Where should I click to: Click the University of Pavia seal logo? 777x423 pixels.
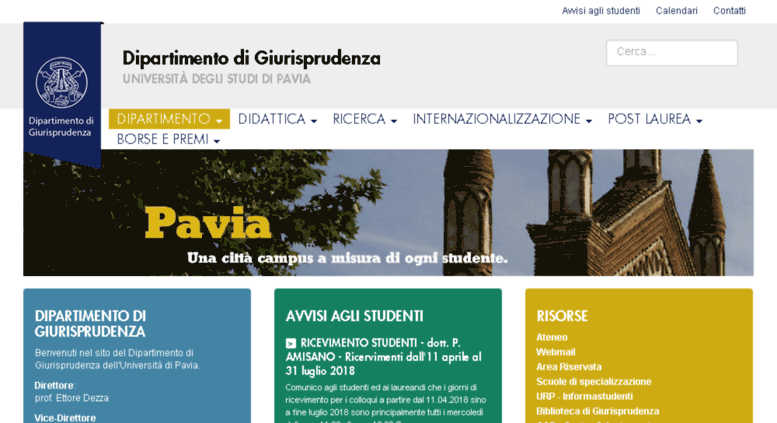(x=61, y=83)
